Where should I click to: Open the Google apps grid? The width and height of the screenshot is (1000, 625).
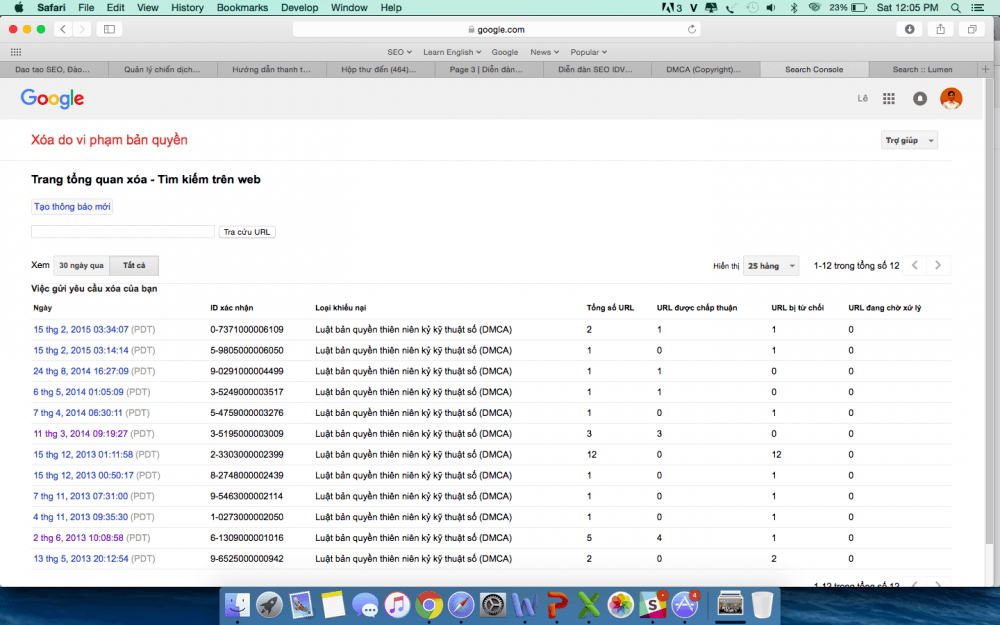click(x=888, y=98)
